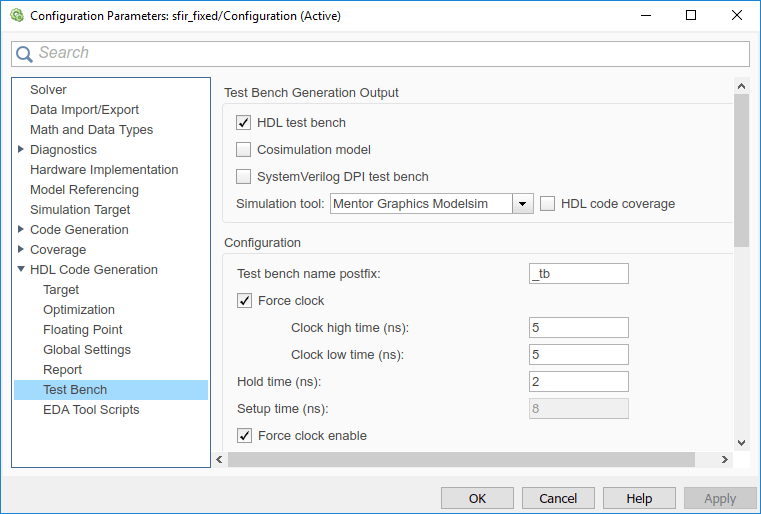Select the Coverage category

58,249
